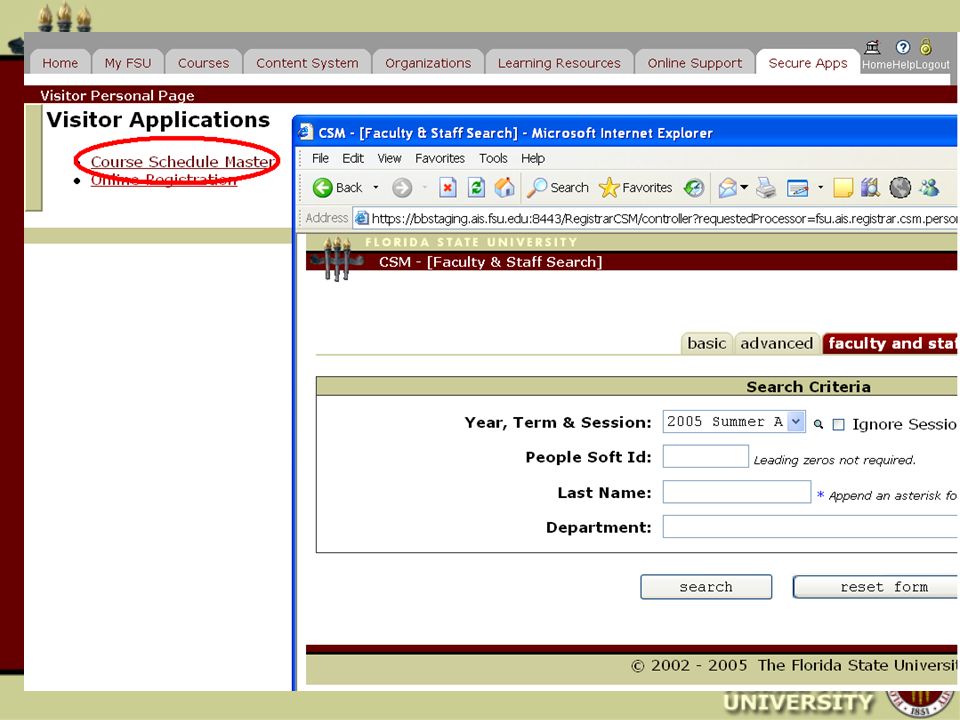Open the Content System tab
Viewport: 960px width, 720px height.
[307, 63]
